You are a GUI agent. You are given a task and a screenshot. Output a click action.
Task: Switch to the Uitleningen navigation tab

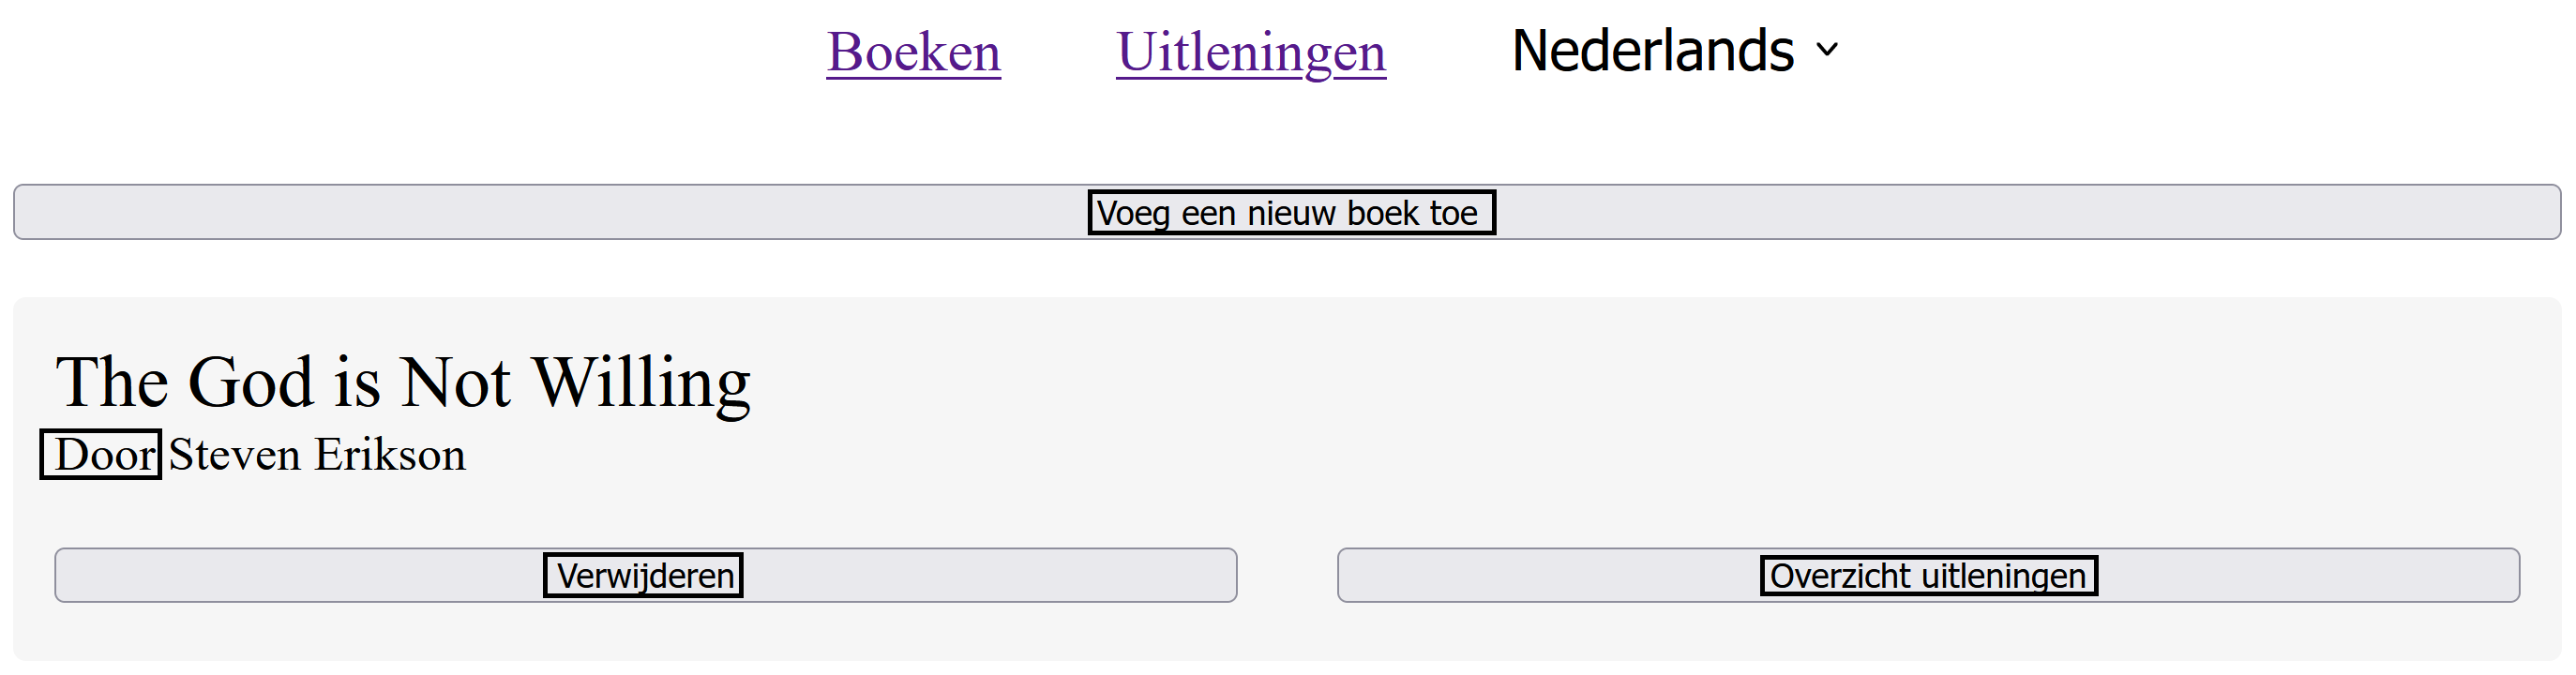pos(1250,52)
